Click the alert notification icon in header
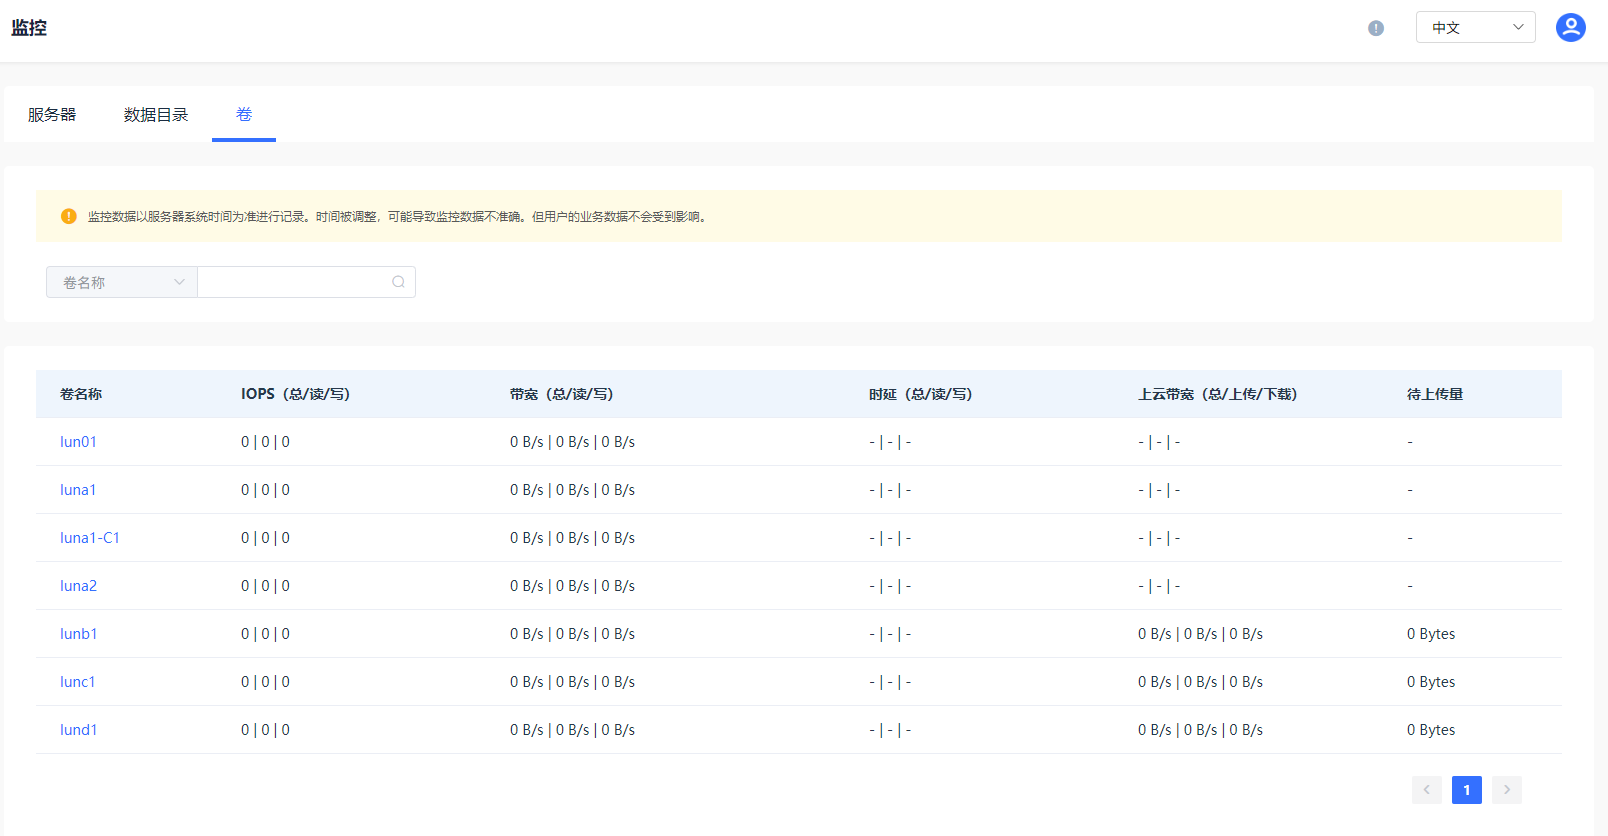1608x836 pixels. click(1376, 28)
